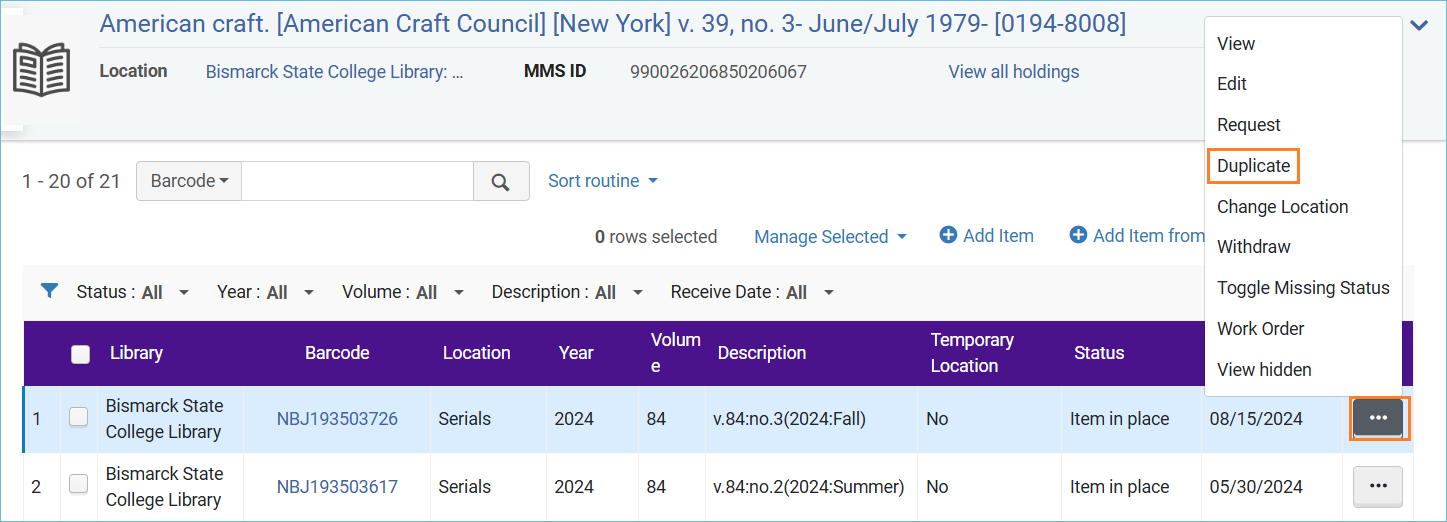This screenshot has height=522, width=1447.
Task: Open barcode link NBJ193503726
Action: [x=337, y=419]
